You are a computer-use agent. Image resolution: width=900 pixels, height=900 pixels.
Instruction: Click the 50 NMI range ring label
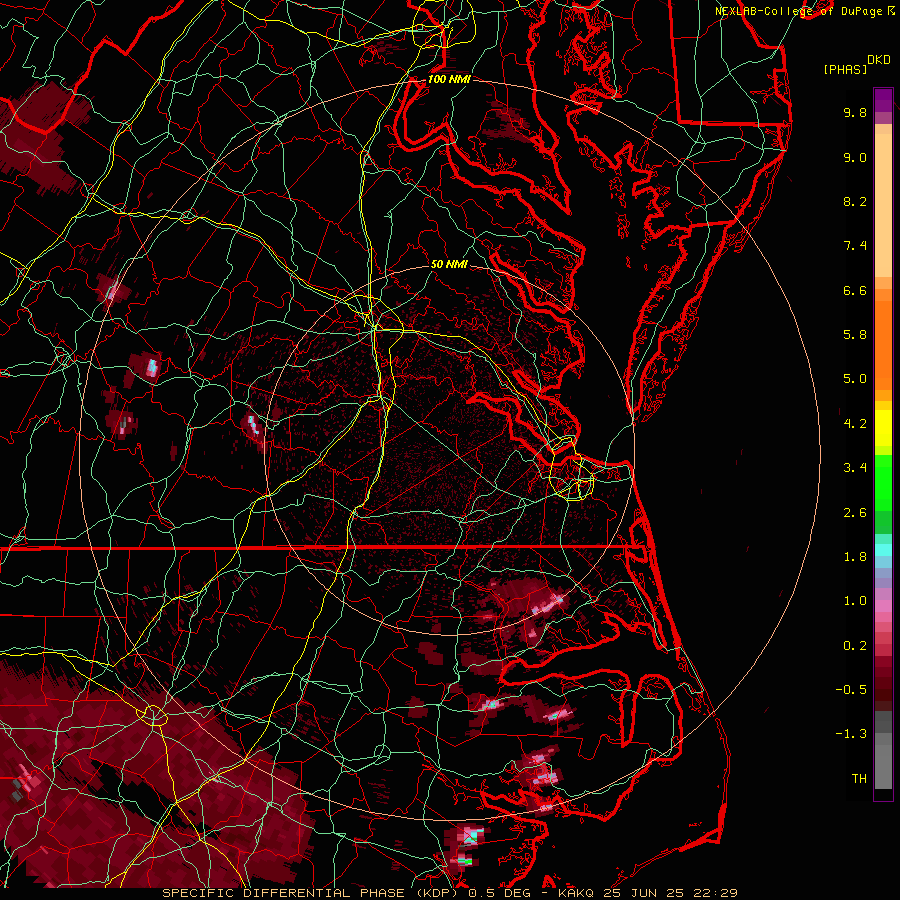[x=449, y=264]
